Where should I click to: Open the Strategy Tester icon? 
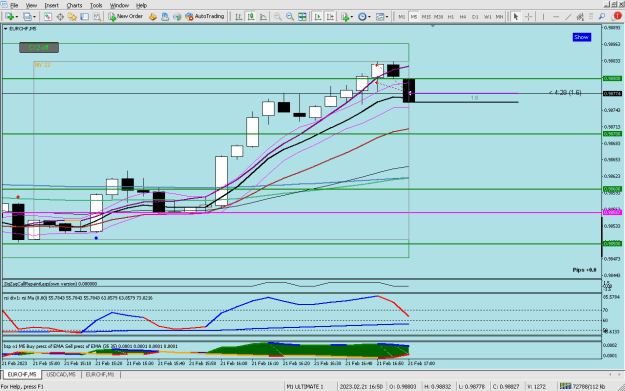pos(97,17)
